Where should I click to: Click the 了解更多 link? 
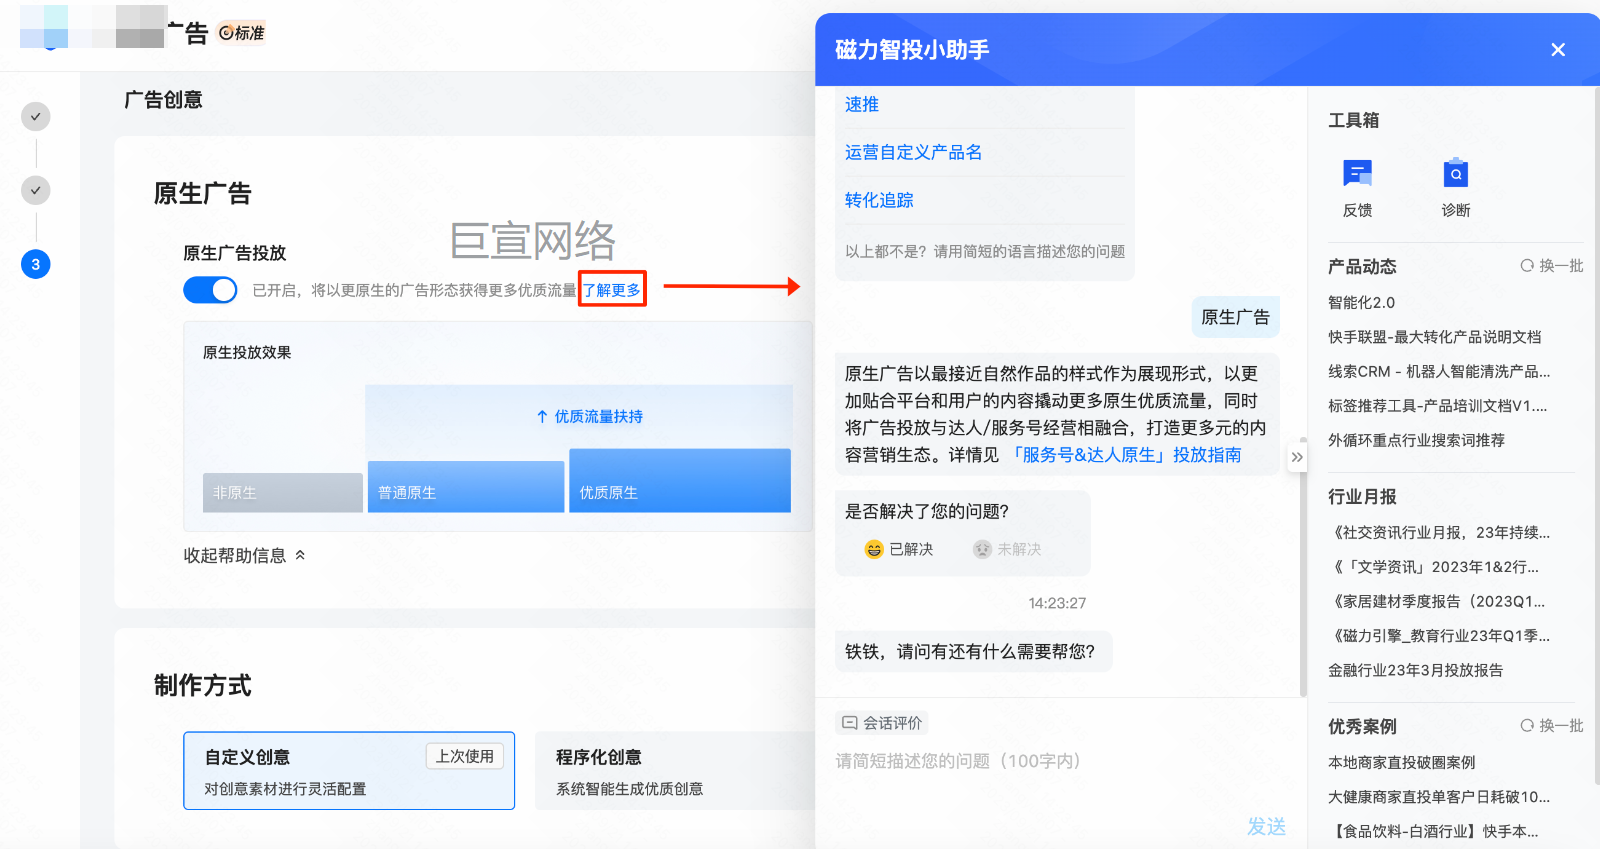pyautogui.click(x=612, y=290)
